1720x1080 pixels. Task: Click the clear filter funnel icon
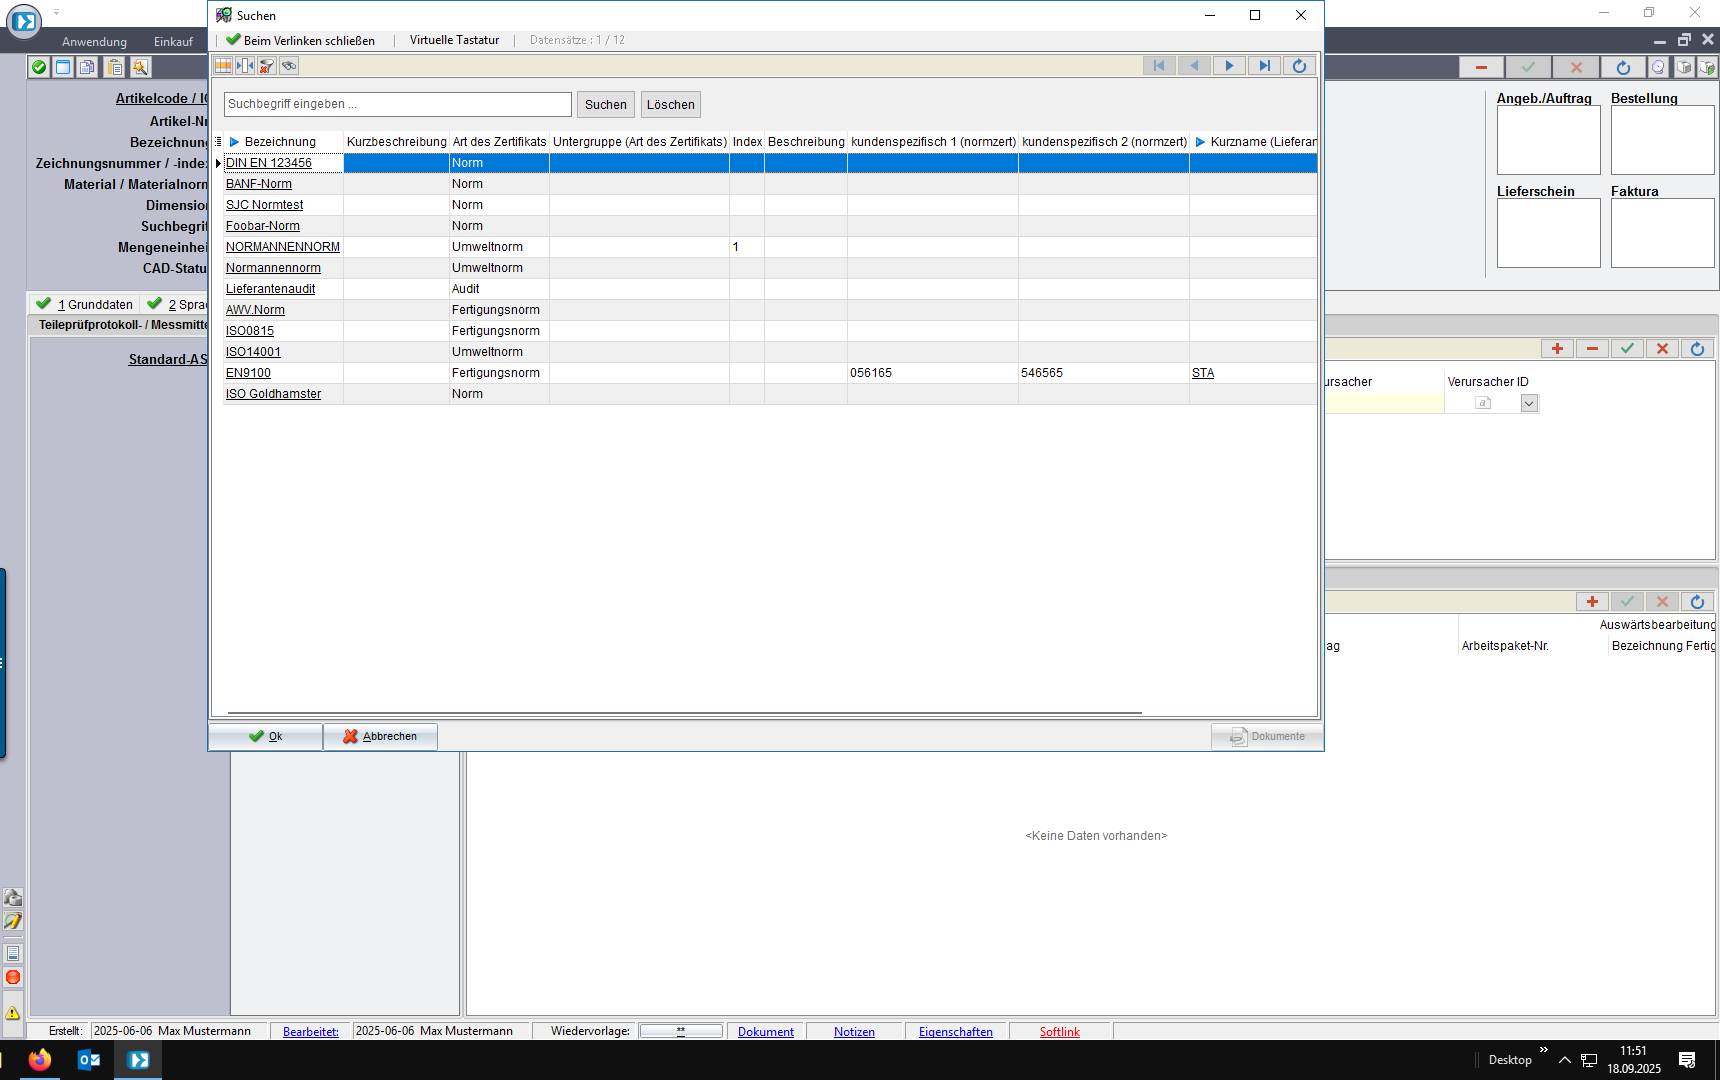point(267,66)
